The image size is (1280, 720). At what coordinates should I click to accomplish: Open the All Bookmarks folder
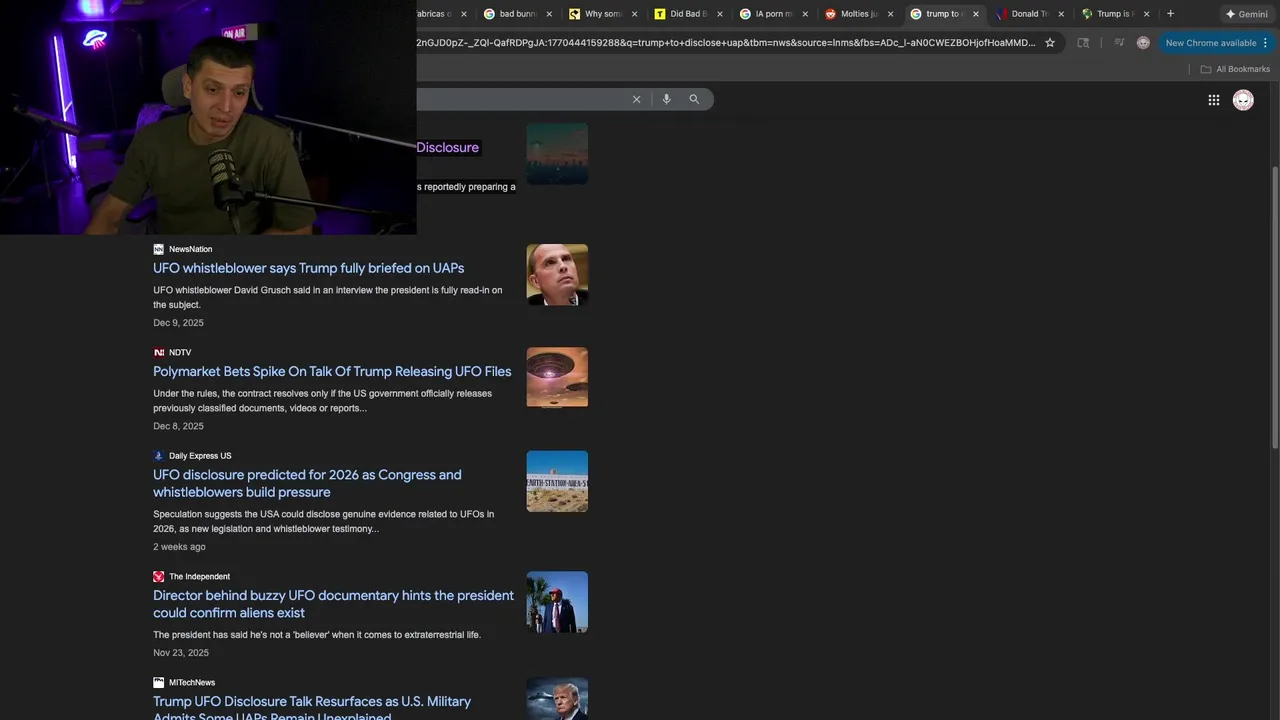point(1235,69)
